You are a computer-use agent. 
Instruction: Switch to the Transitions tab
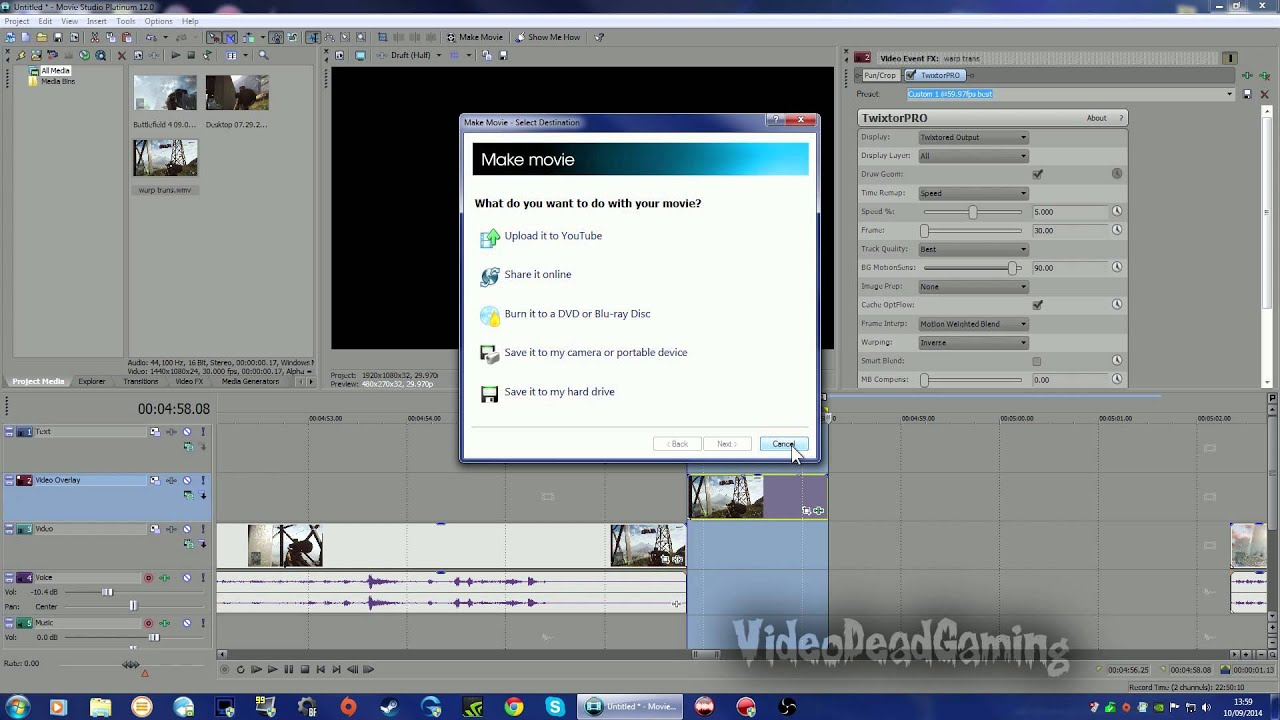pyautogui.click(x=140, y=381)
